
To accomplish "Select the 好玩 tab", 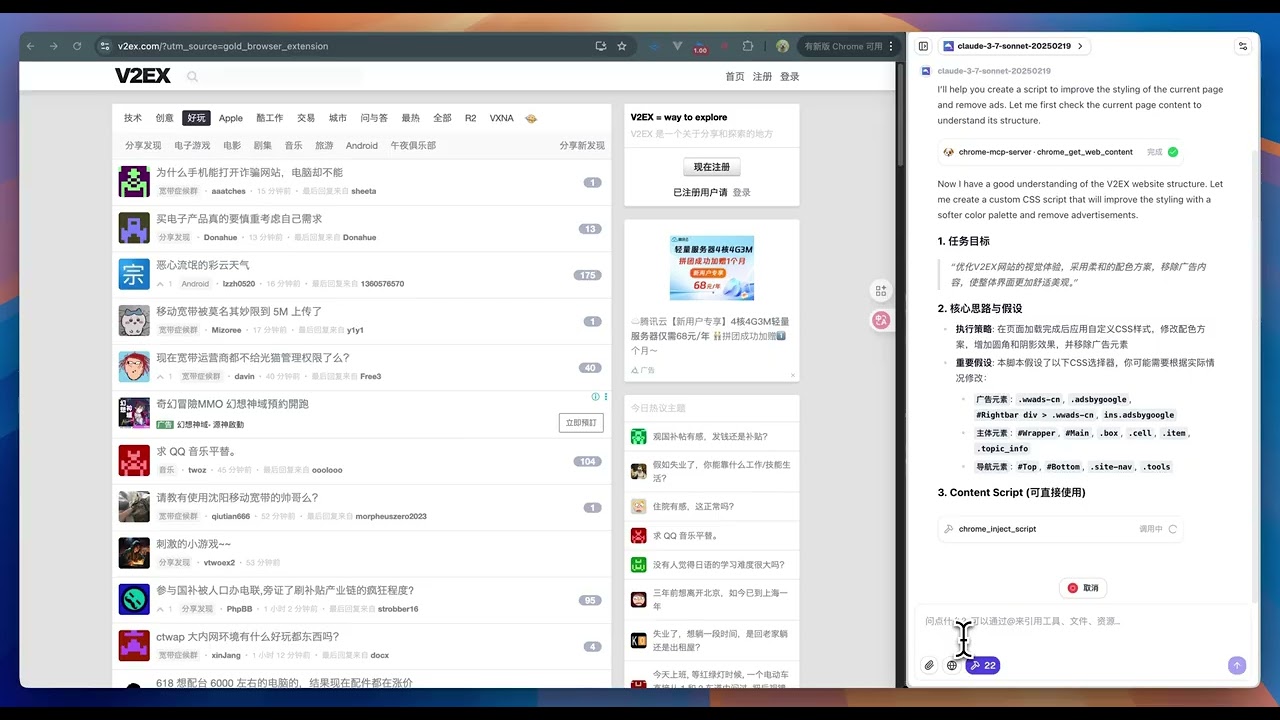I will 196,118.
